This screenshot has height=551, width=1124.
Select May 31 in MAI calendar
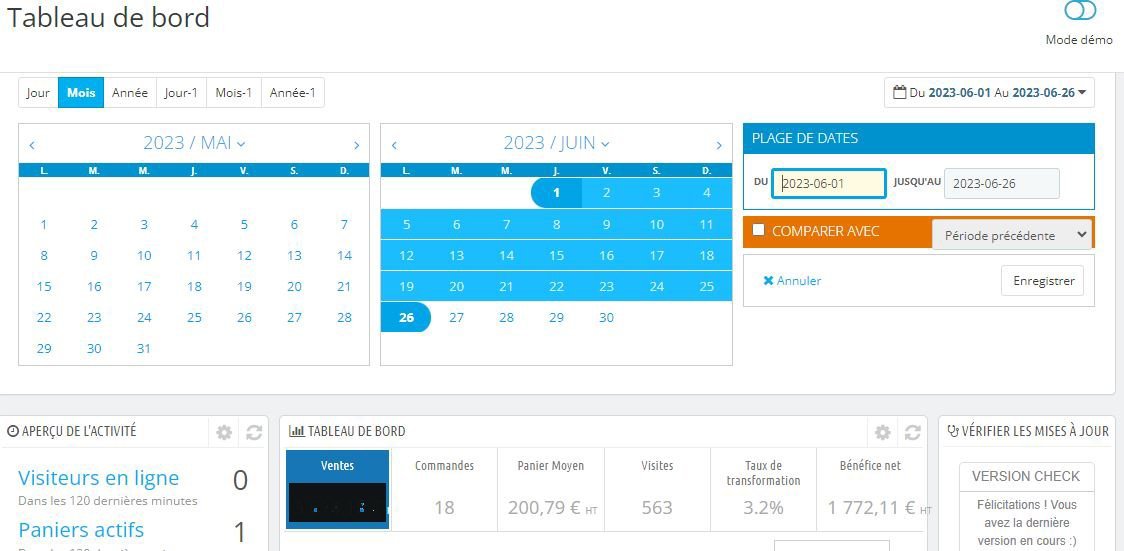coord(144,348)
